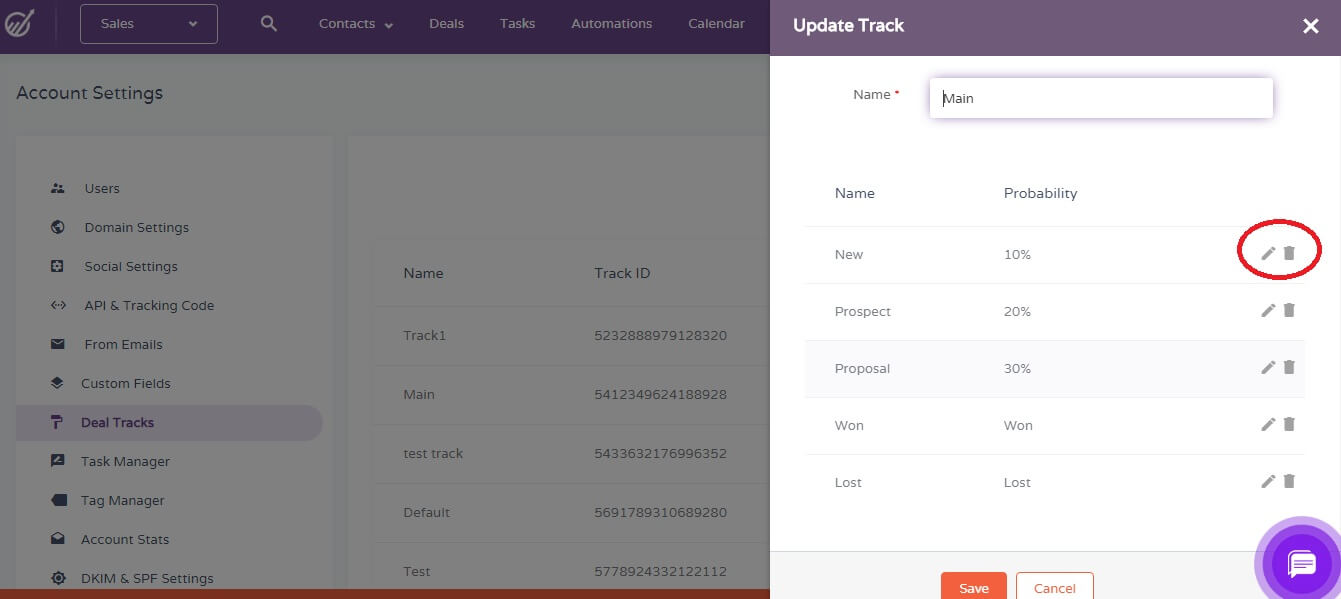Delete the Prospect stage with the trash icon
Image resolution: width=1341 pixels, height=599 pixels.
tap(1289, 310)
